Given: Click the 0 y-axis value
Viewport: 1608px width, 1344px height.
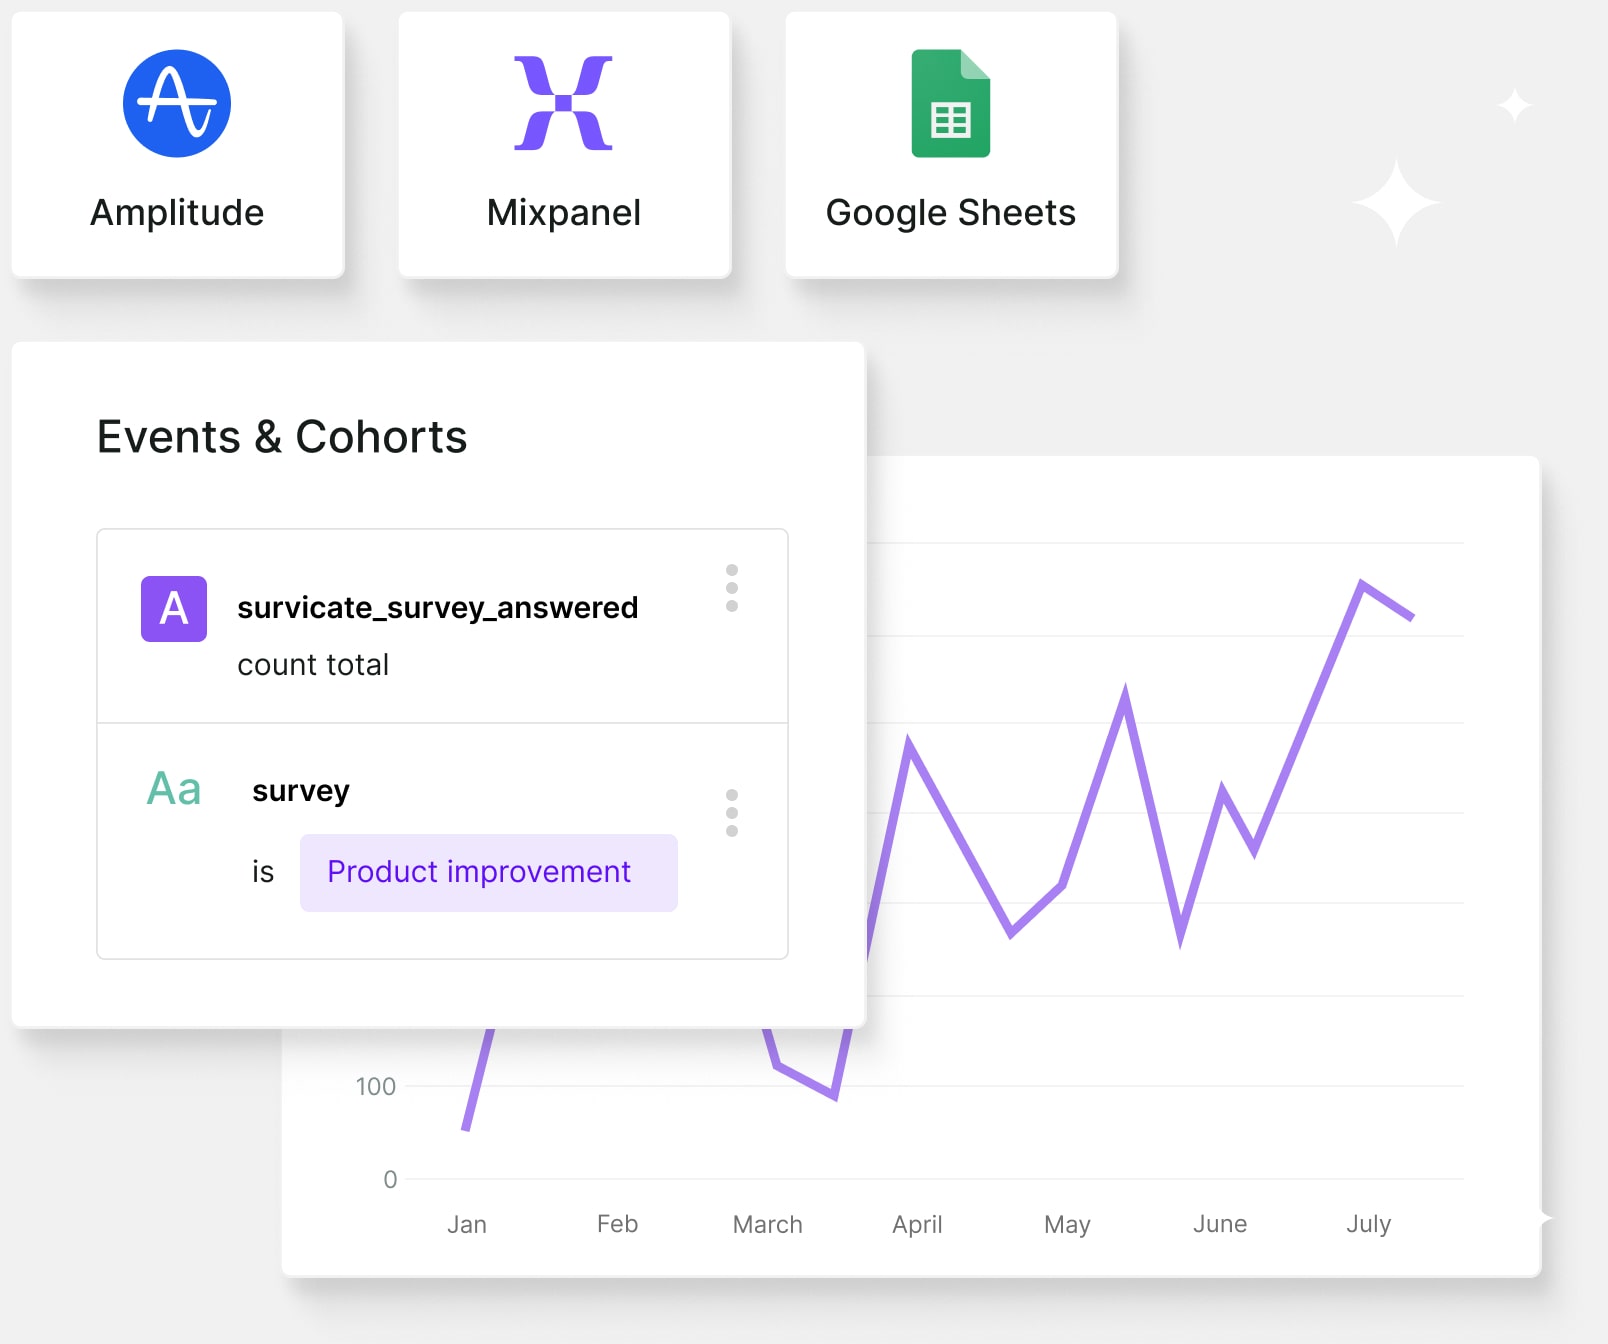Looking at the screenshot, I should coord(390,1179).
